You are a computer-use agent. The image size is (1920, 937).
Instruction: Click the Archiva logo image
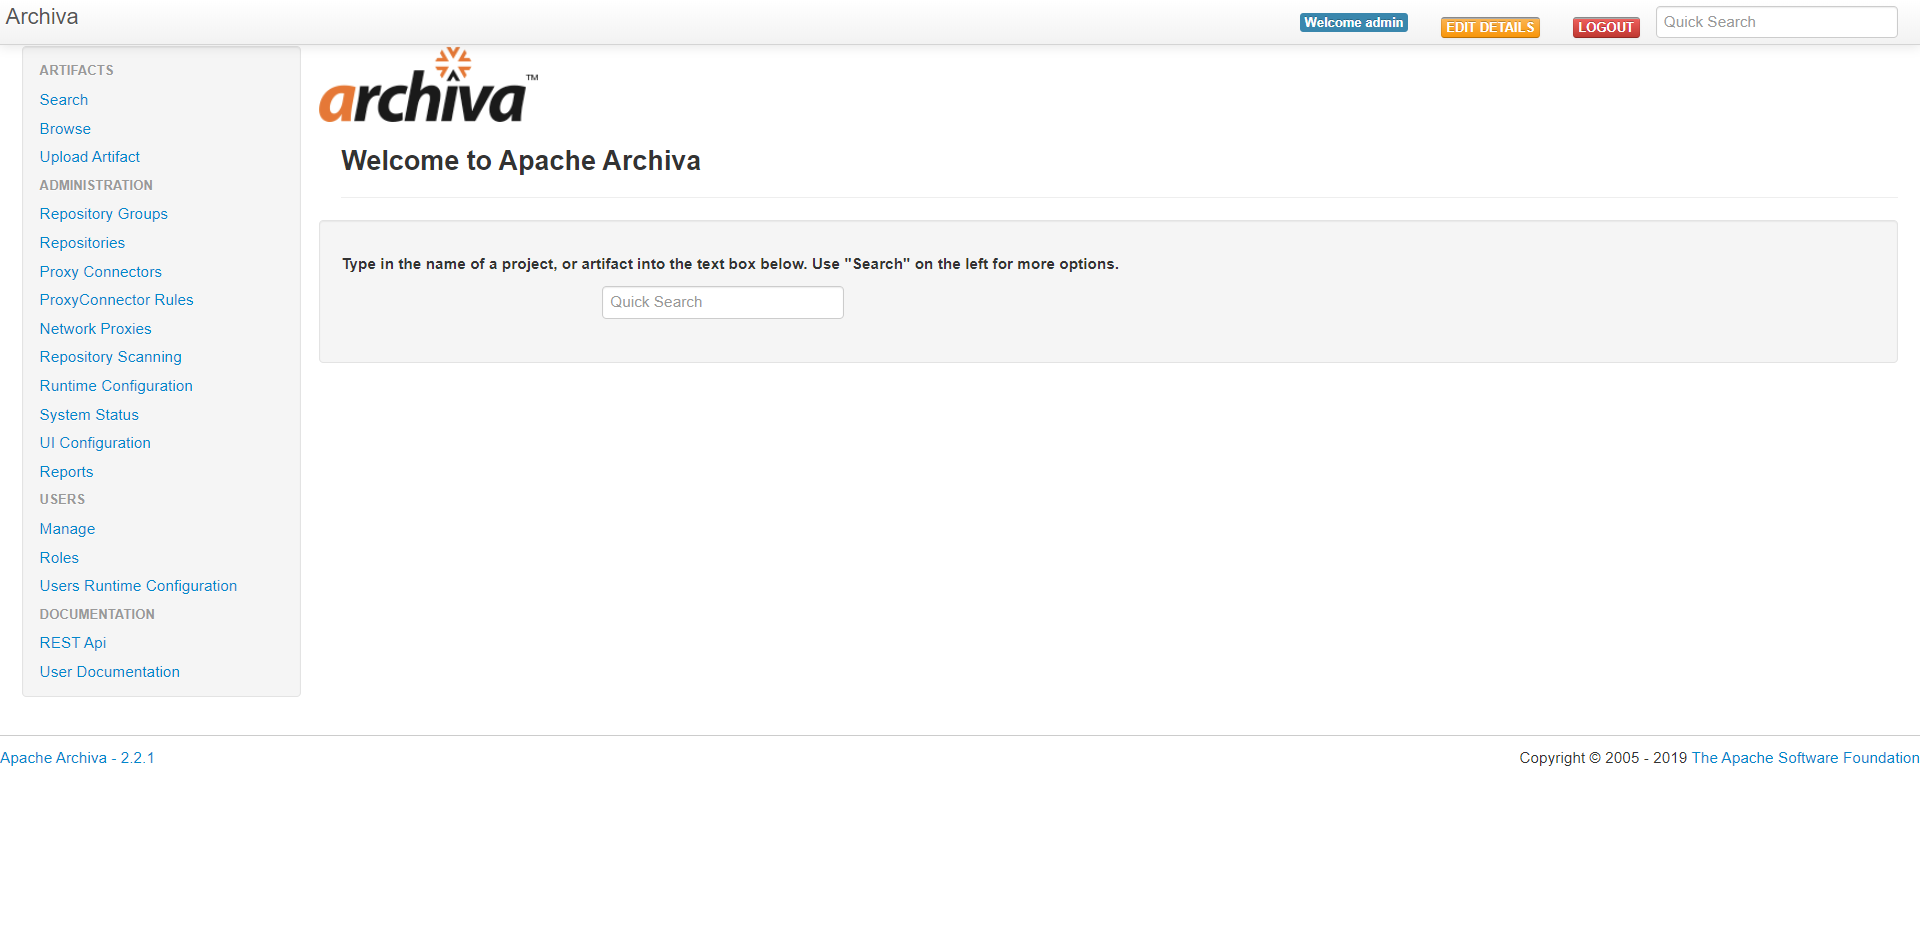coord(428,85)
